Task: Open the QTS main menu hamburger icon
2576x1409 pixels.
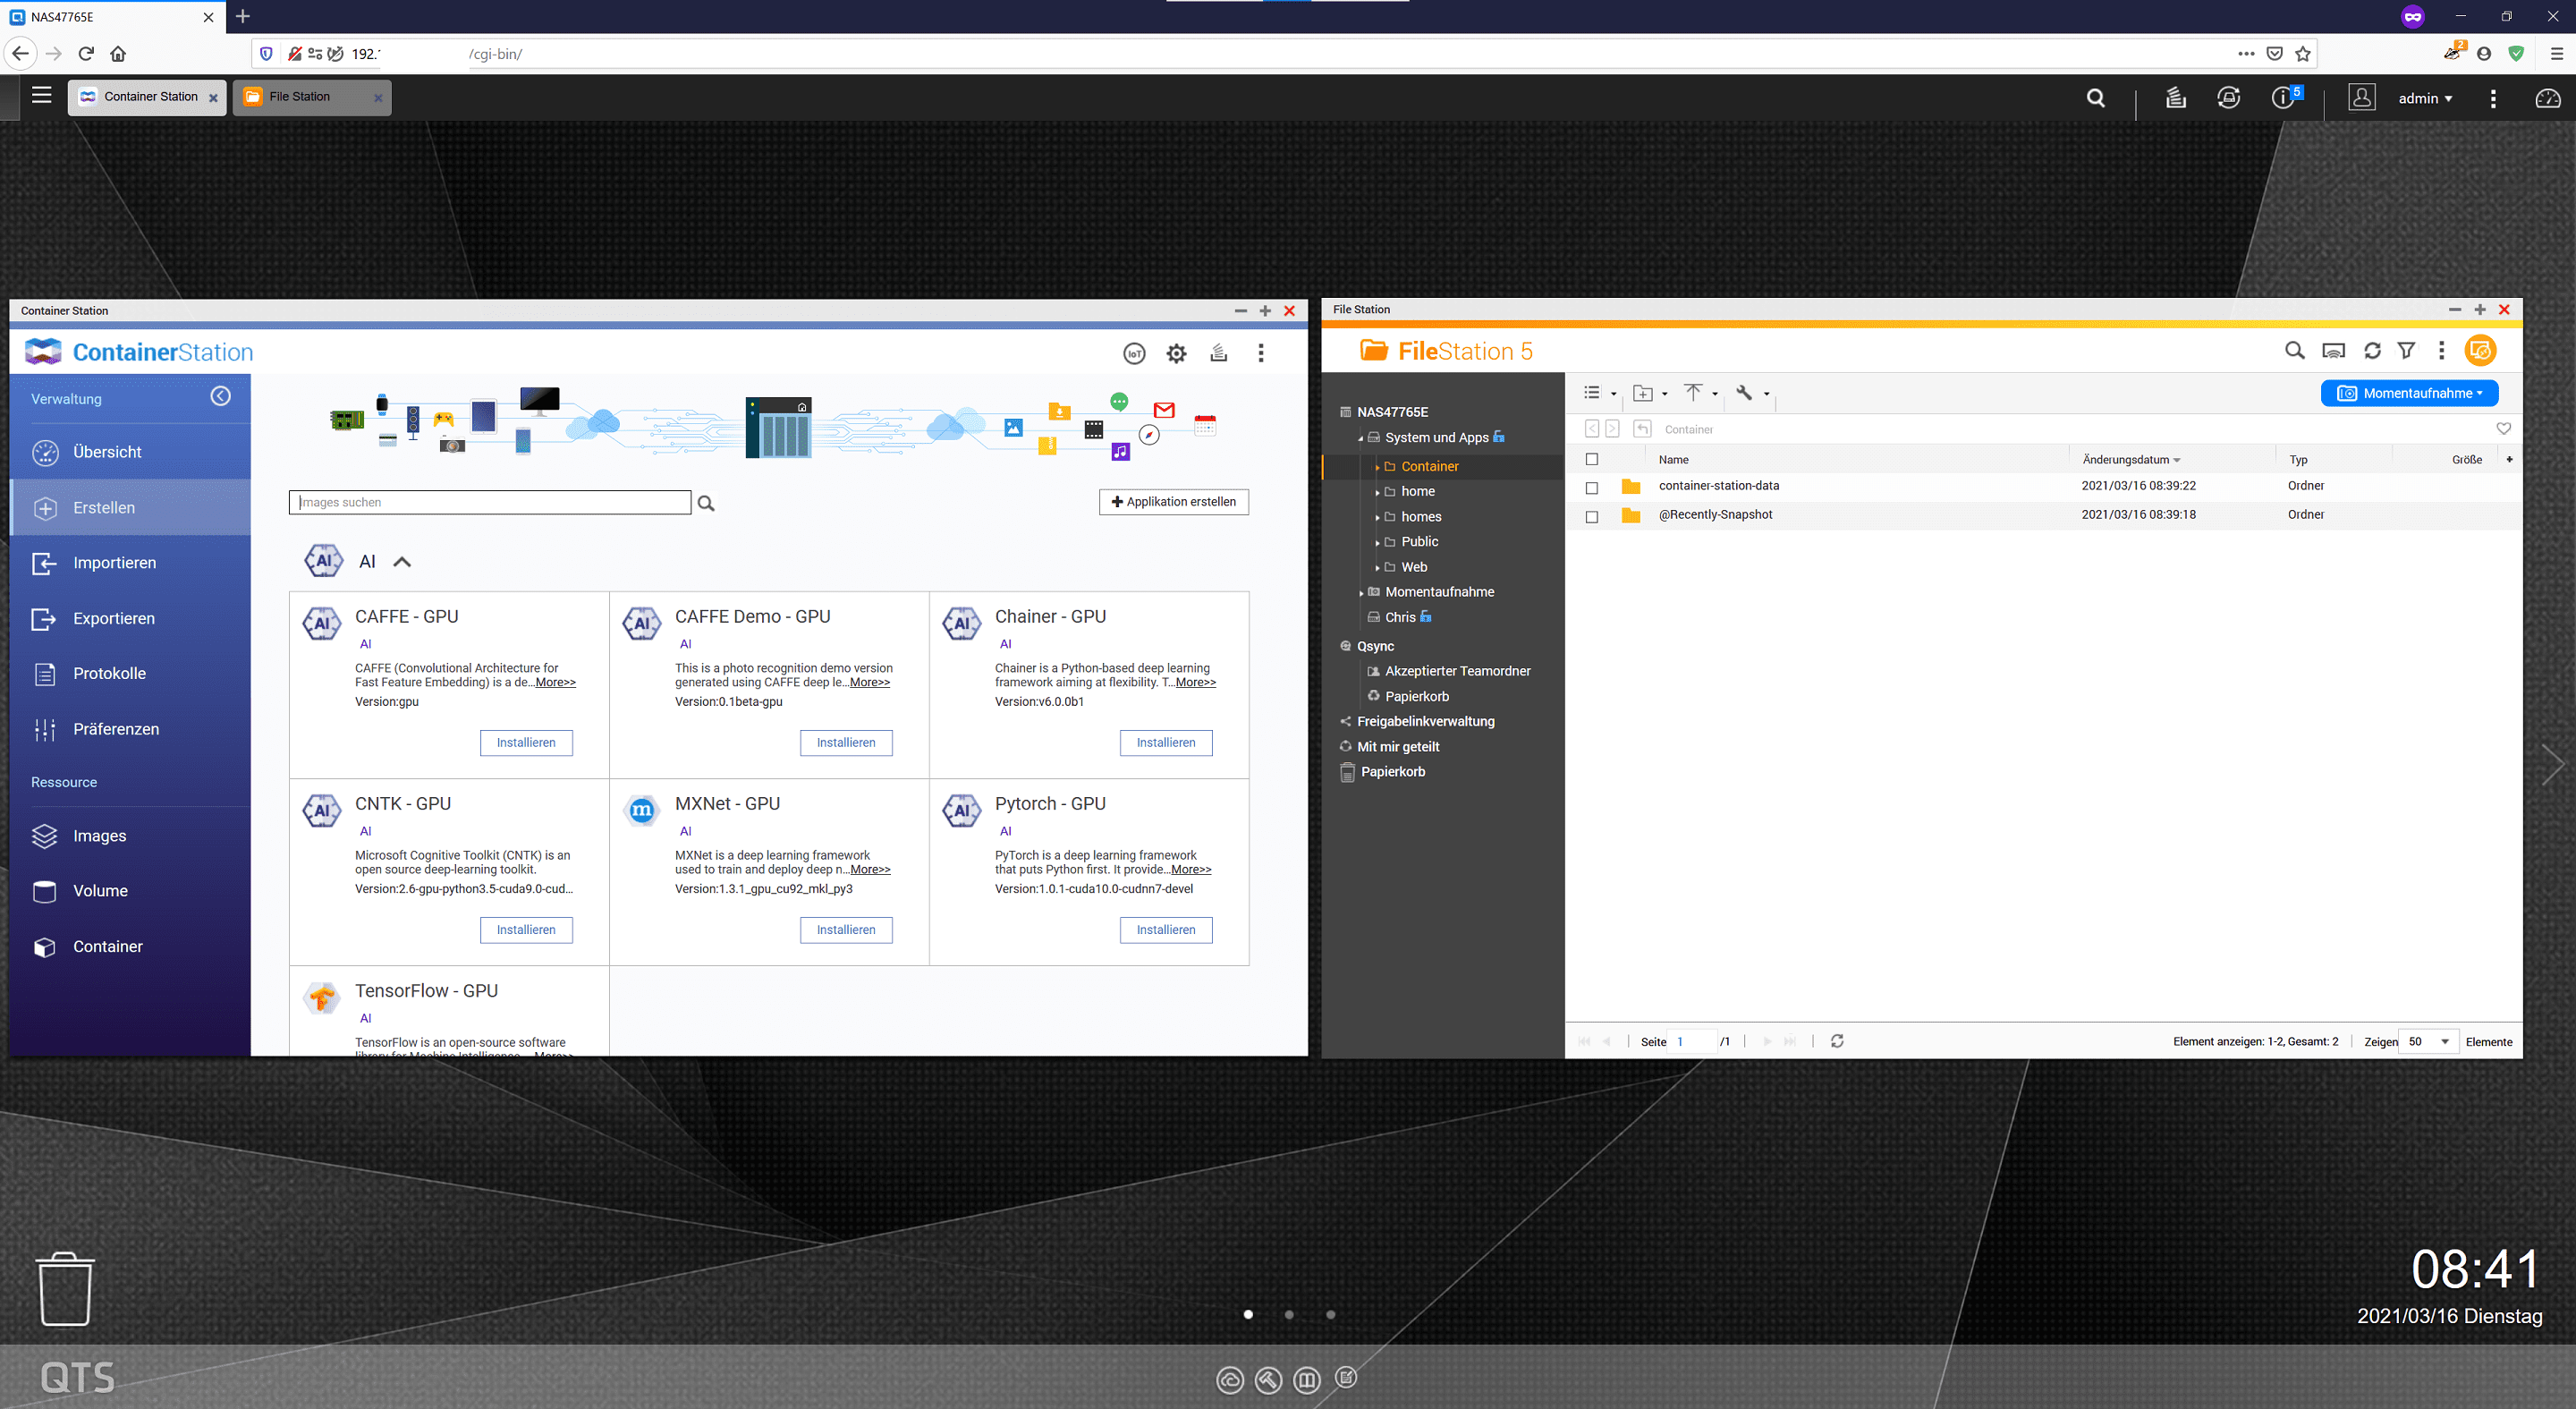Action: (41, 96)
